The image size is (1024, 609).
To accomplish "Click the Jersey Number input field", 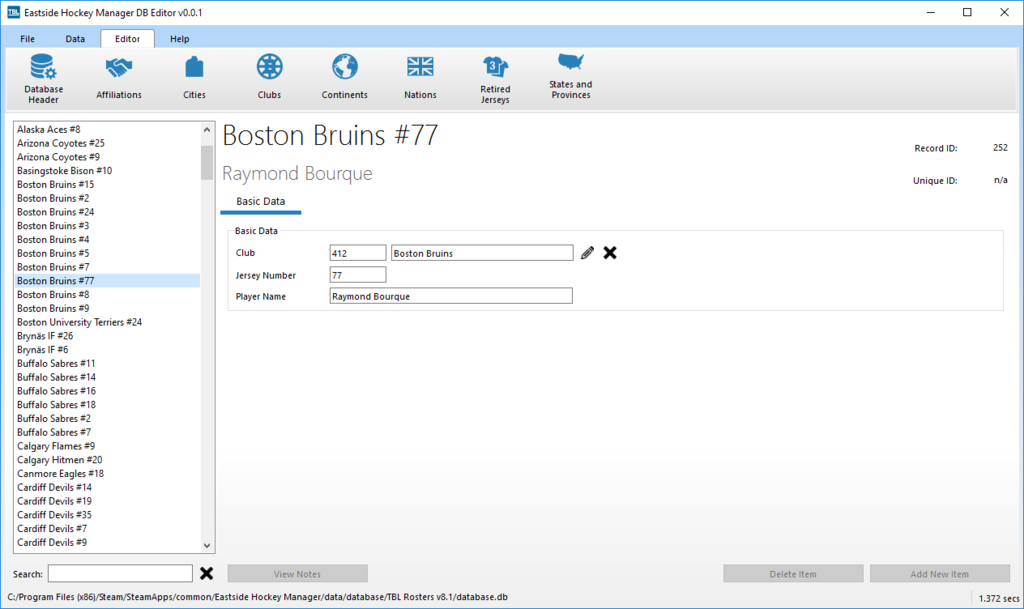I will click(x=358, y=275).
